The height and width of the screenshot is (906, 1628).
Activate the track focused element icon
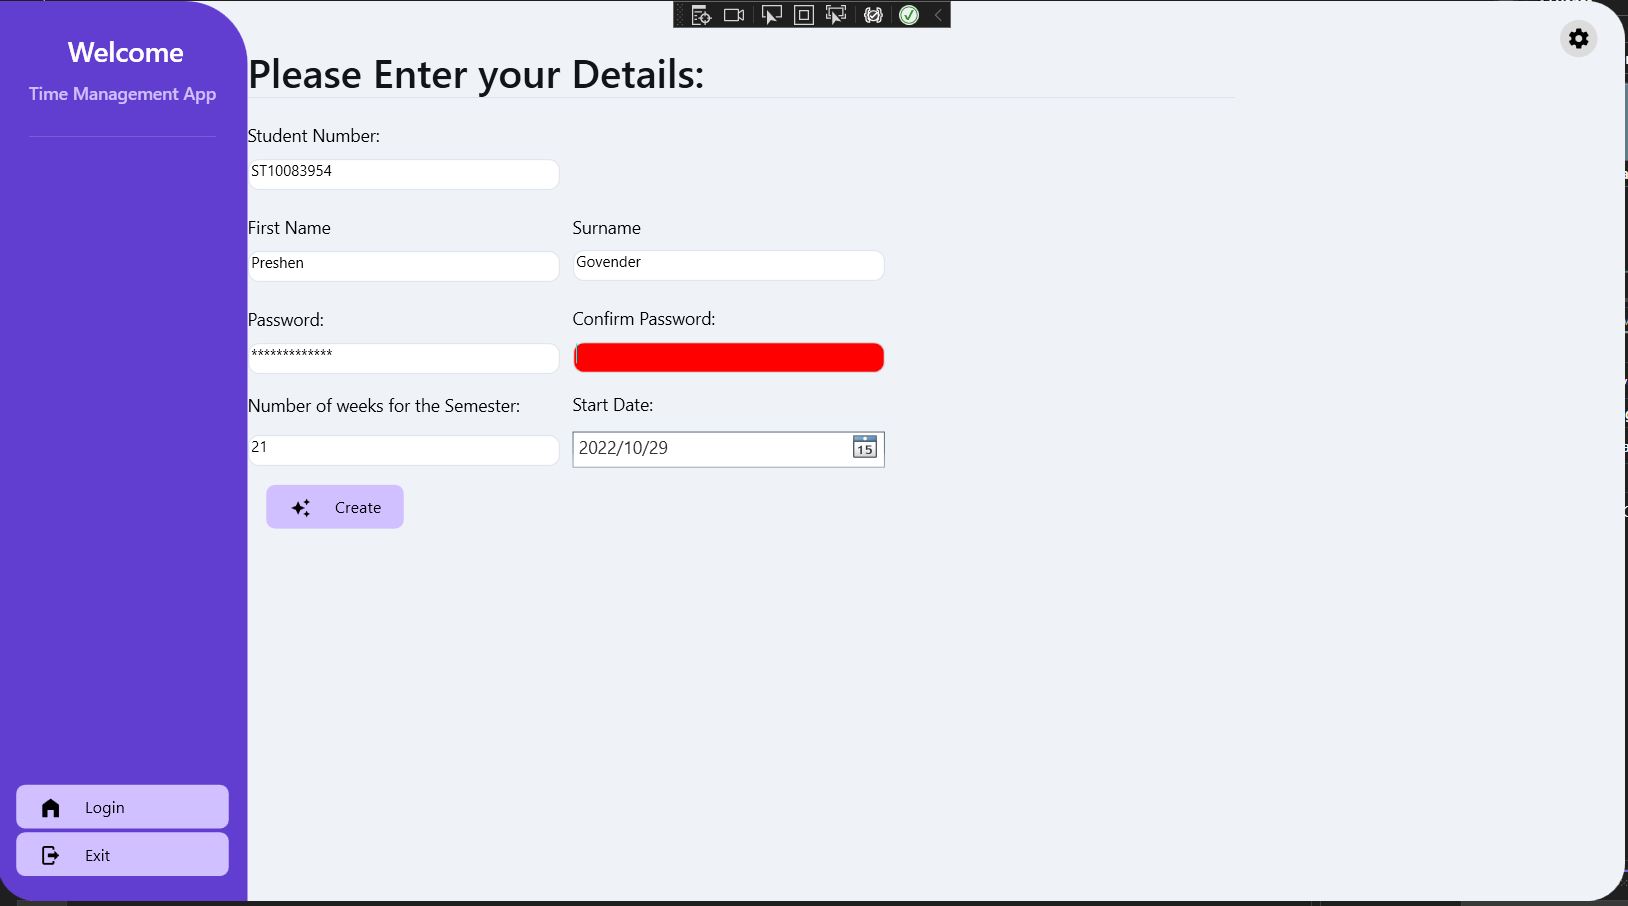[x=839, y=14]
